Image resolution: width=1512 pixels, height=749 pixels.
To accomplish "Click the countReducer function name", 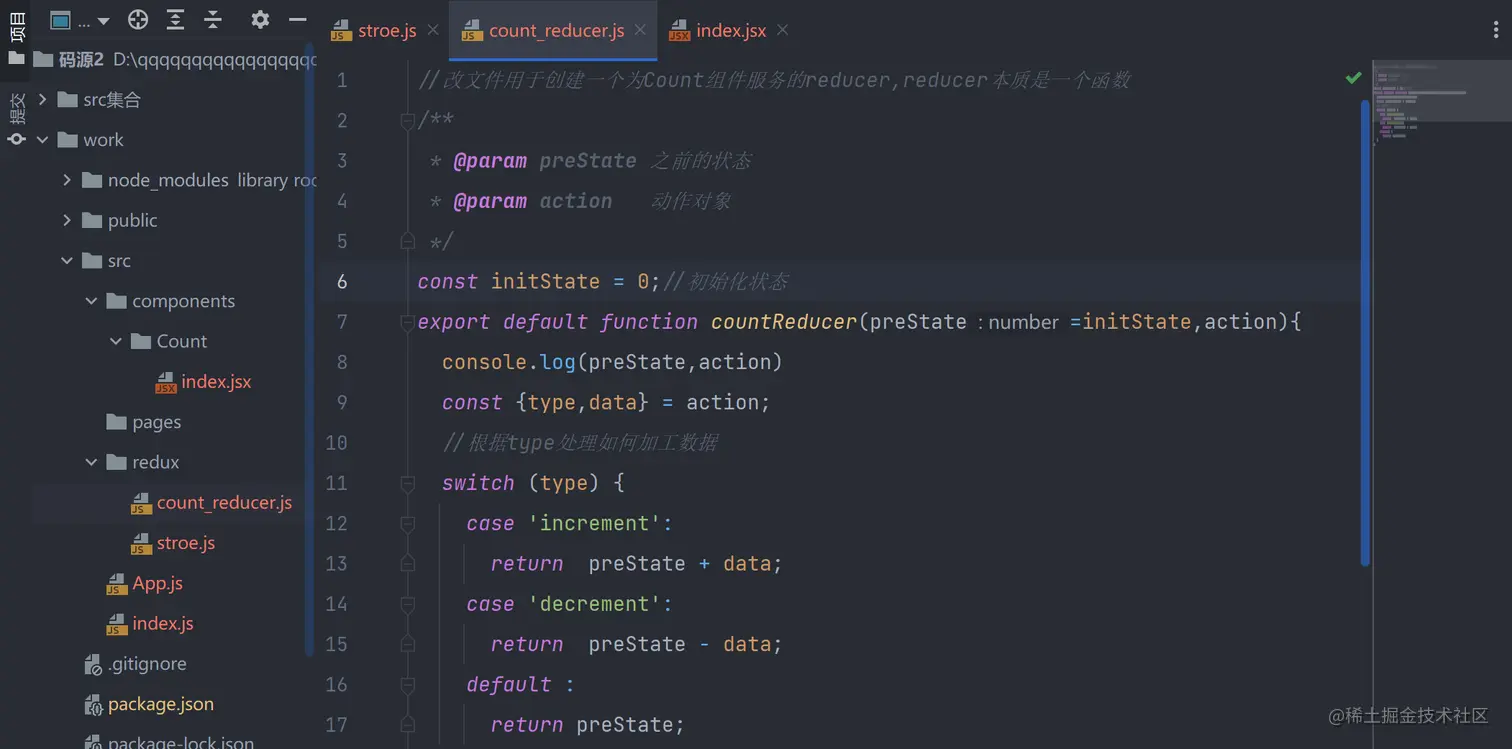I will point(785,322).
